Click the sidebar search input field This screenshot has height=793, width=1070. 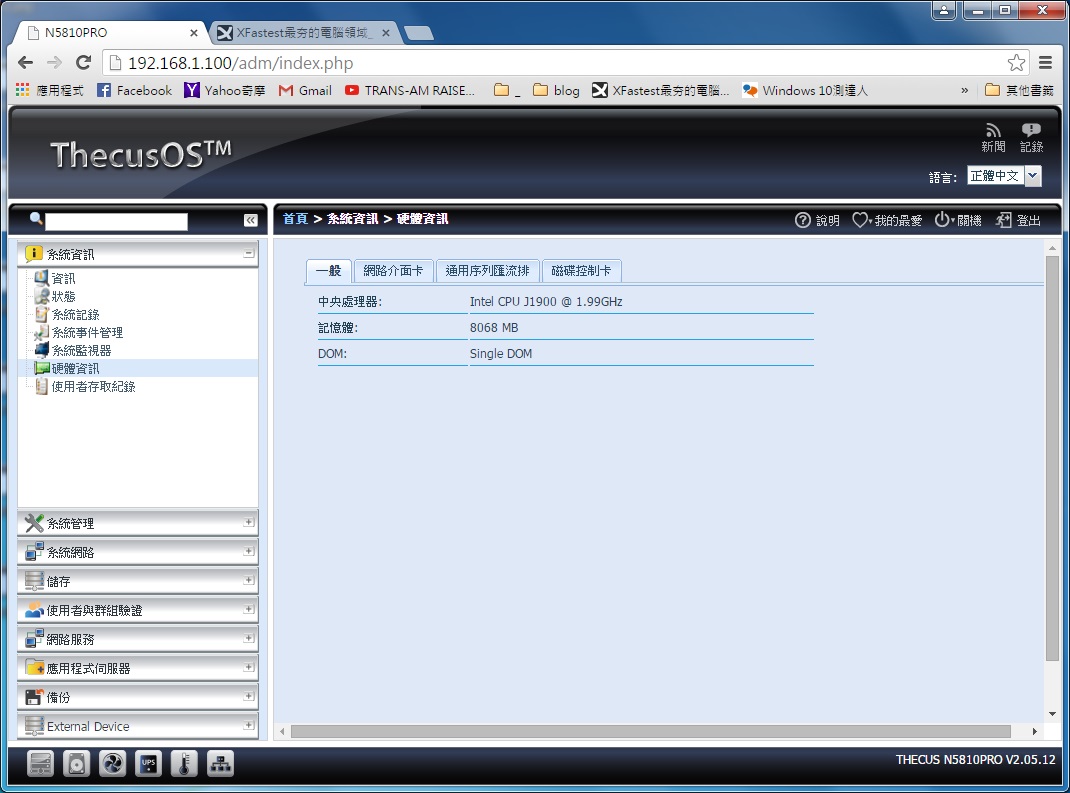(116, 221)
